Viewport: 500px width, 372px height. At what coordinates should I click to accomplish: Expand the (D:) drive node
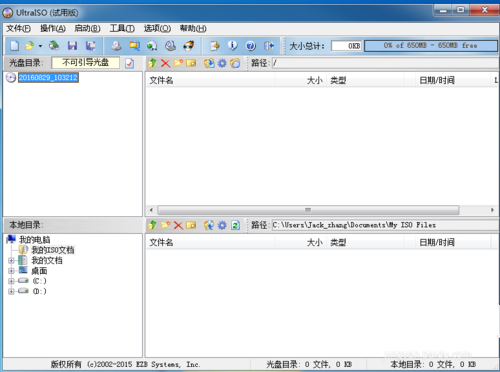(11, 291)
